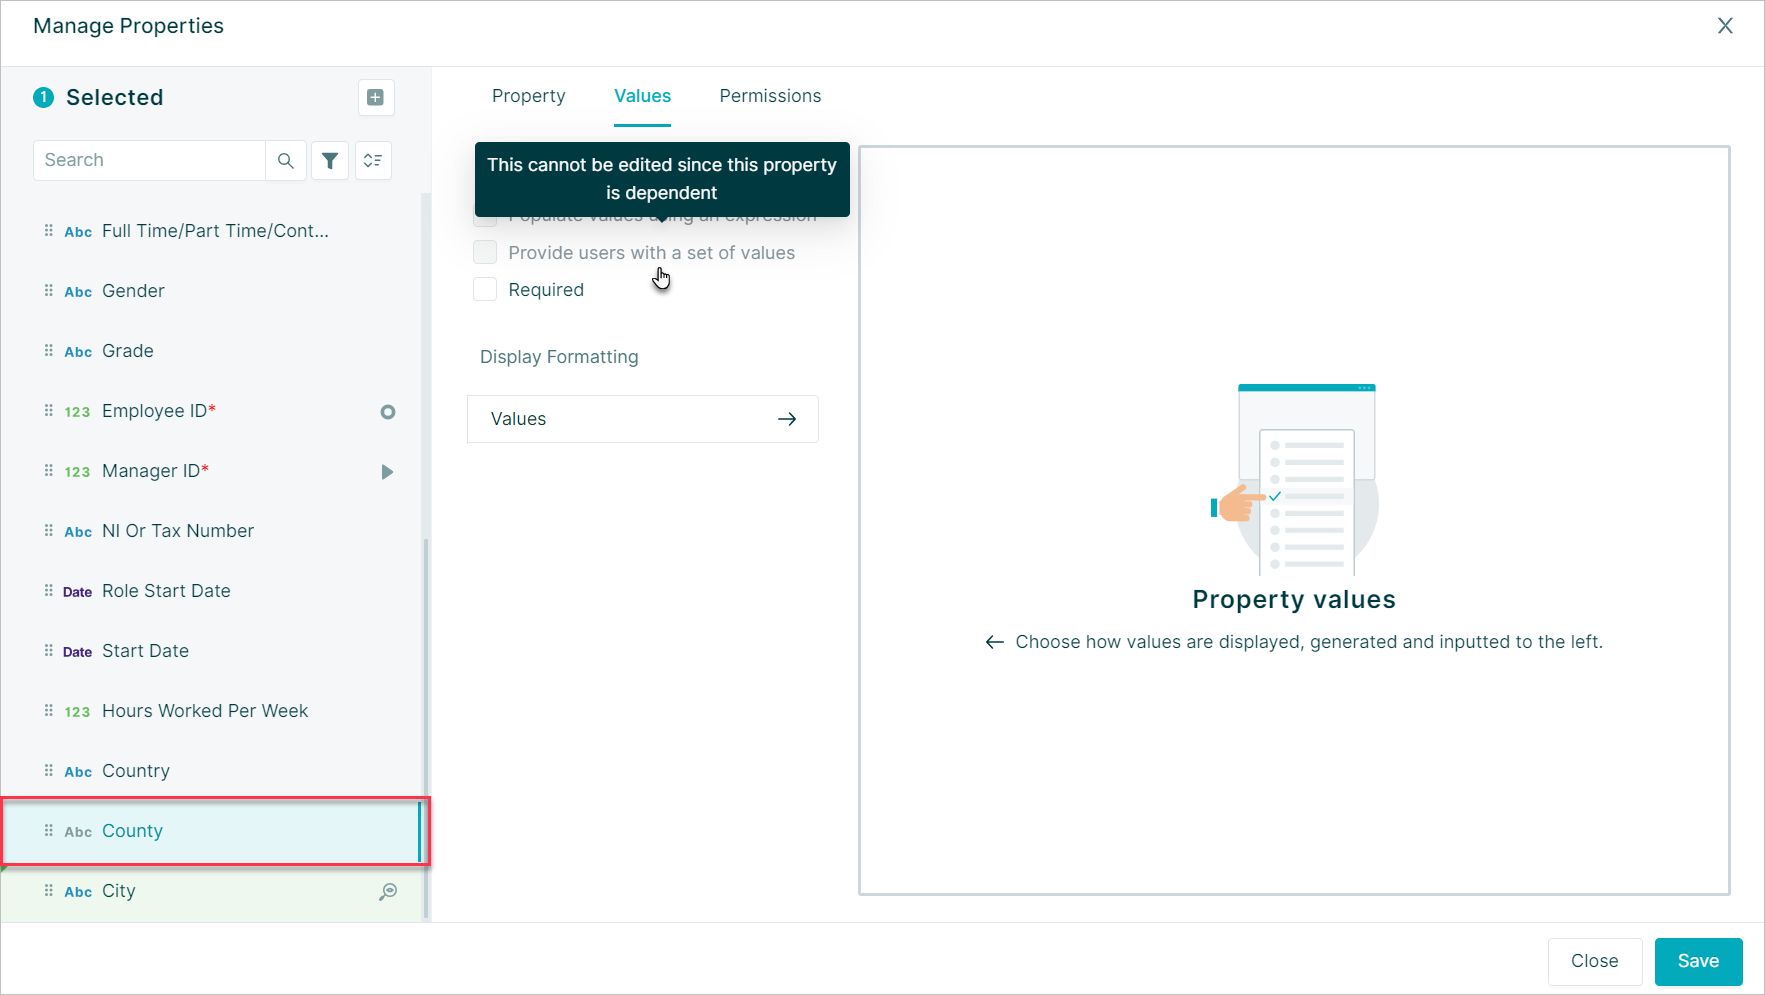
Task: Toggle the Required checkbox
Action: [x=485, y=289]
